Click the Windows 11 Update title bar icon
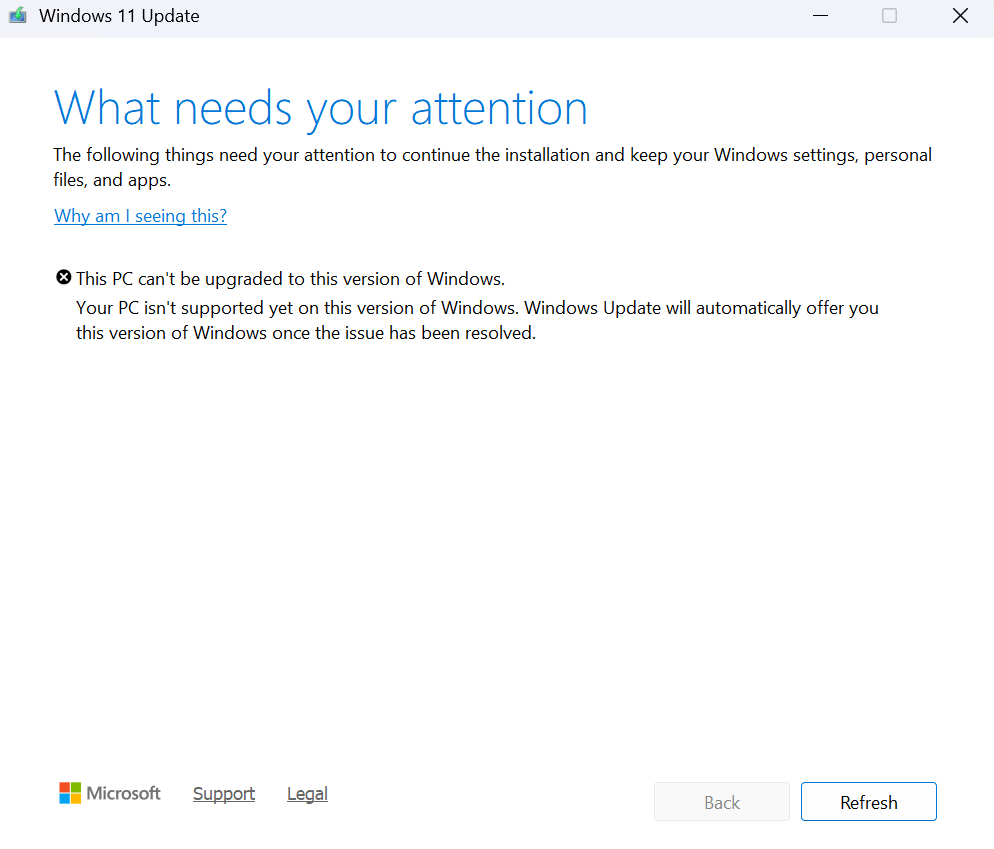 18,15
